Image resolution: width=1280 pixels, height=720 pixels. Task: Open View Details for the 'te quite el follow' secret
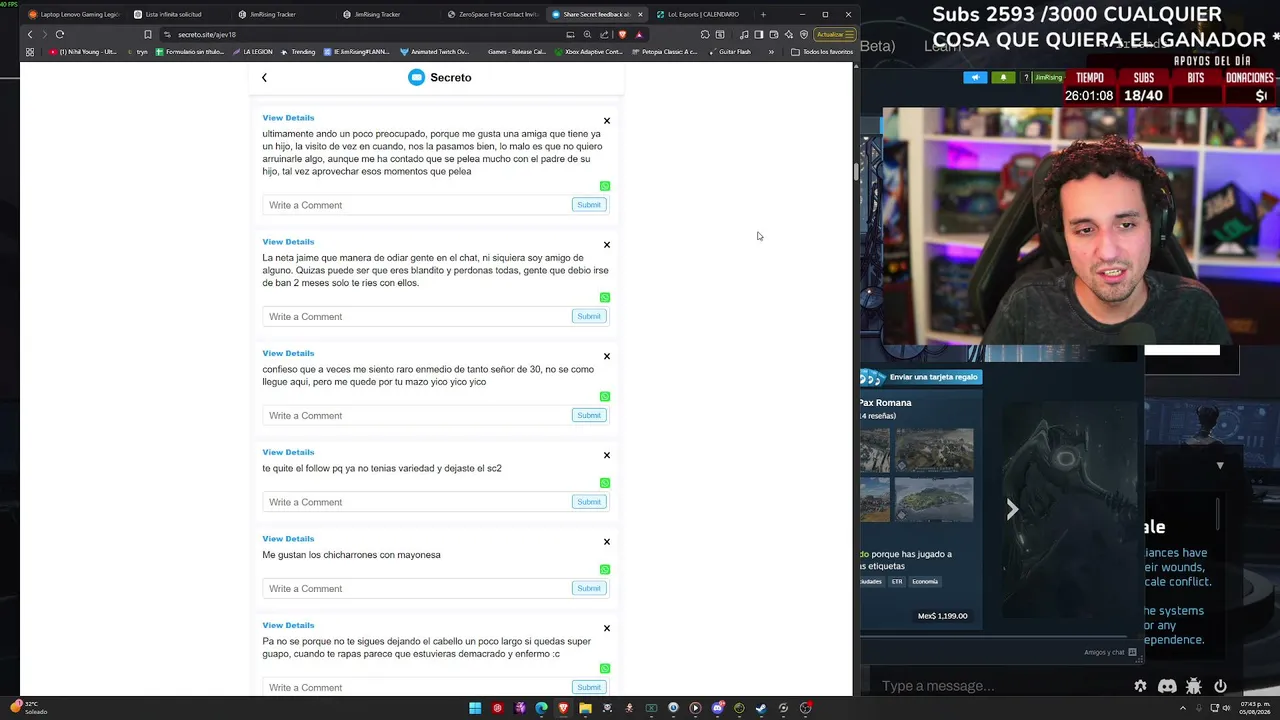(288, 452)
